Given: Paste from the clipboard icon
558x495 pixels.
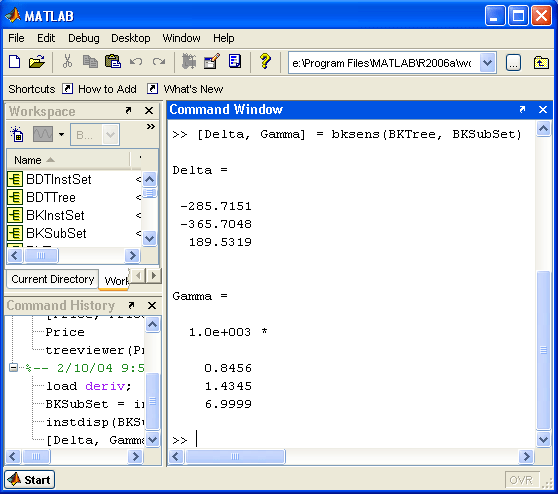Looking at the screenshot, I should pyautogui.click(x=113, y=61).
